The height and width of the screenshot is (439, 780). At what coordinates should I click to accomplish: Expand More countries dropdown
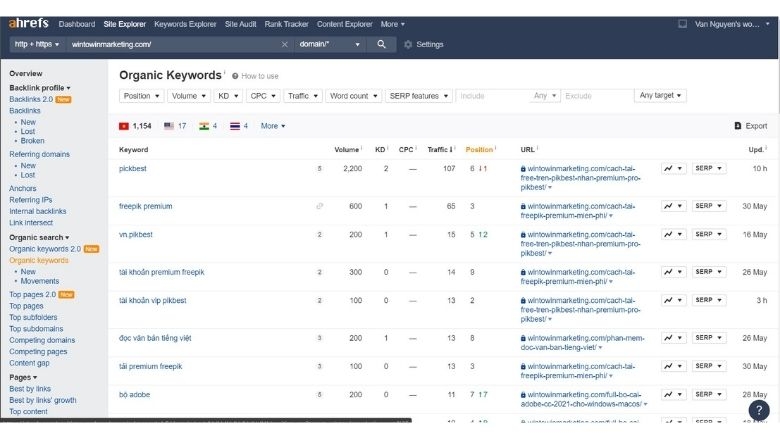273,126
